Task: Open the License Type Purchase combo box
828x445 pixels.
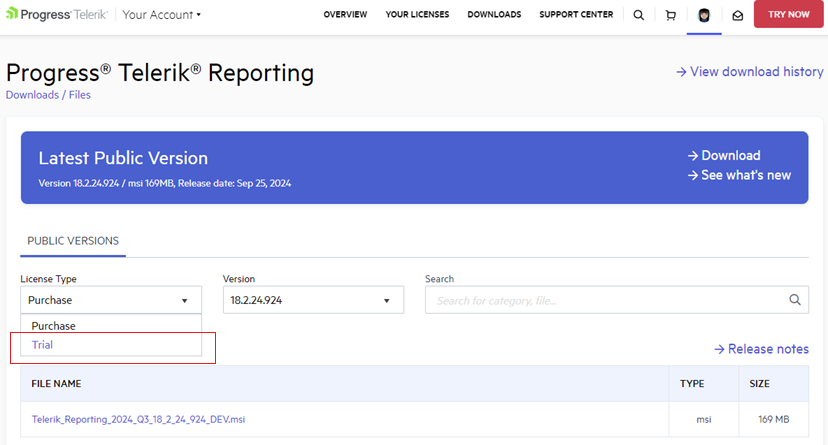Action: [x=111, y=300]
